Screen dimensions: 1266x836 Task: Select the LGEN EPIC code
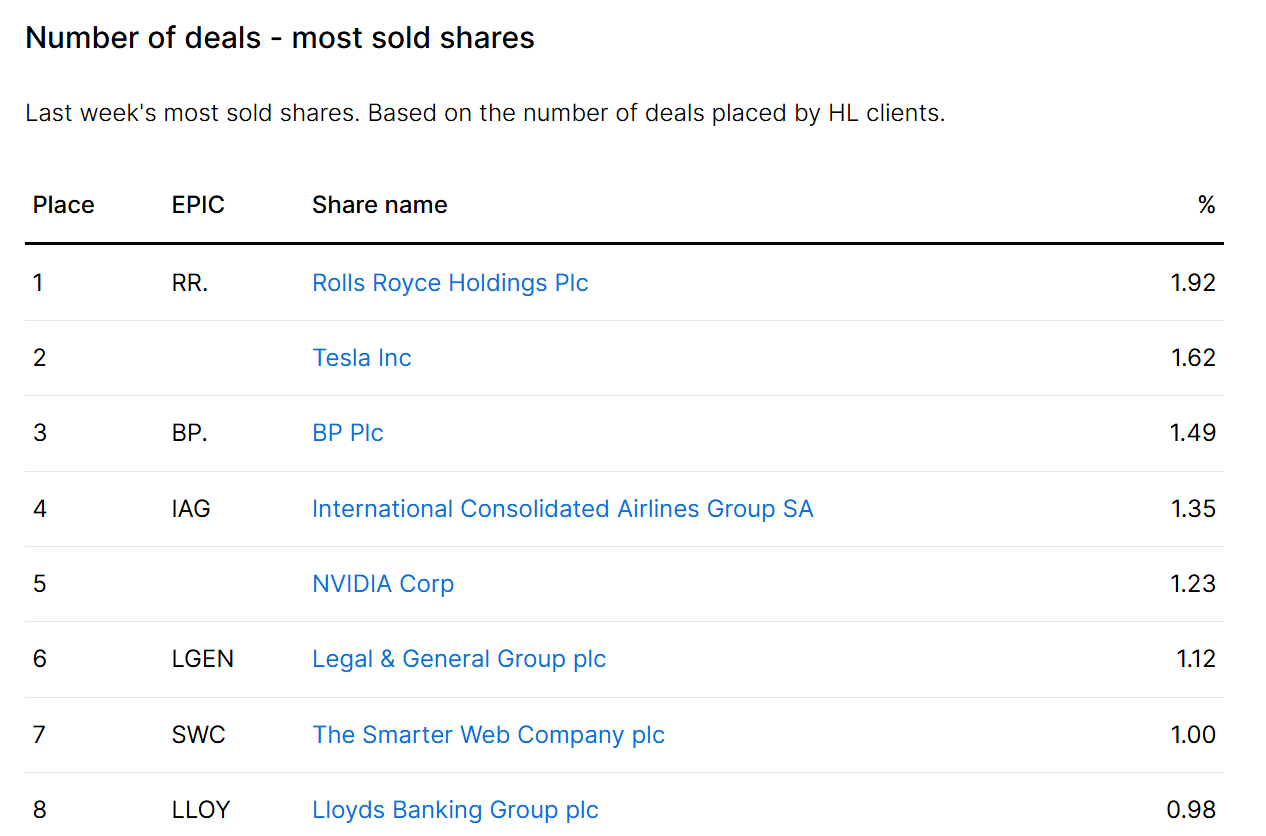point(203,659)
